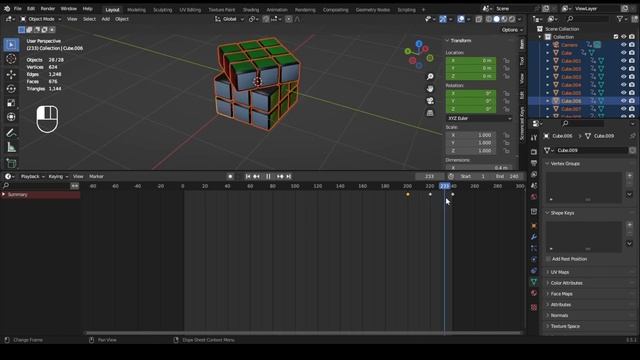This screenshot has width=640, height=360.
Task: Select the Transform tool
Action: [x=11, y=117]
